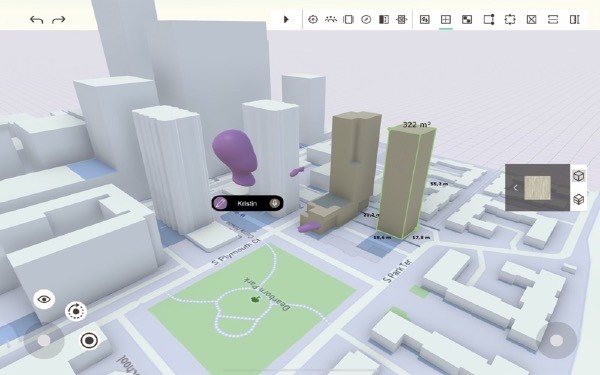Select the dashed selection box tool

(x=510, y=19)
